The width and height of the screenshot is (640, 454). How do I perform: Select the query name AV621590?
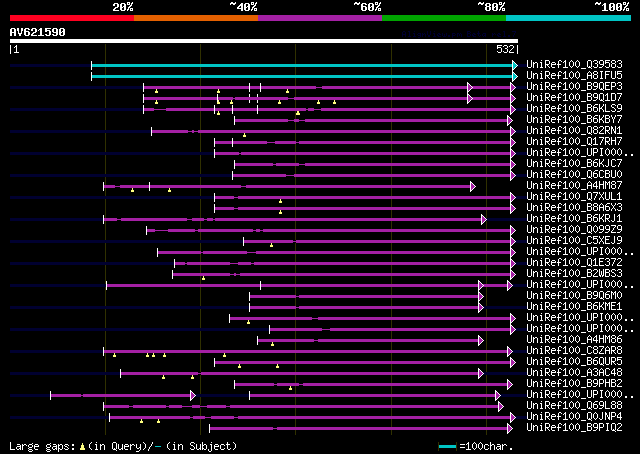(38, 32)
